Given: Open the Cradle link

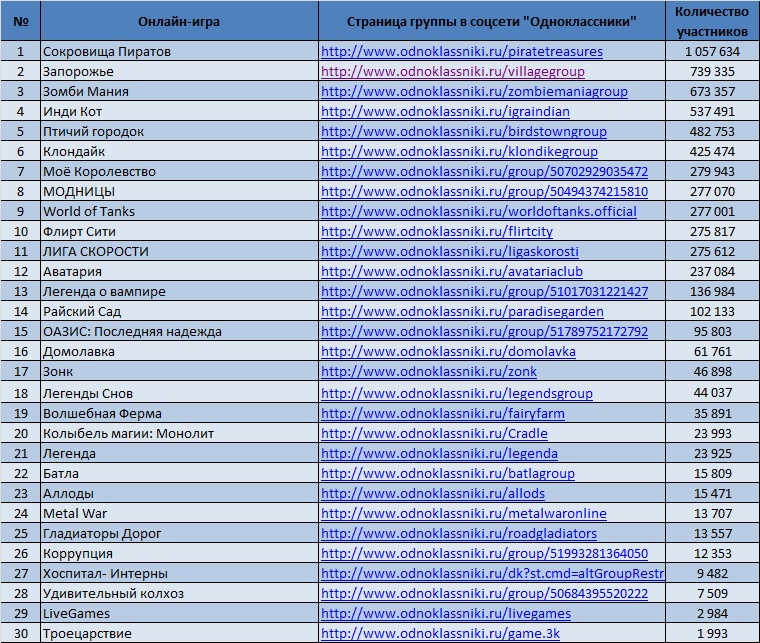Looking at the screenshot, I should tap(434, 433).
